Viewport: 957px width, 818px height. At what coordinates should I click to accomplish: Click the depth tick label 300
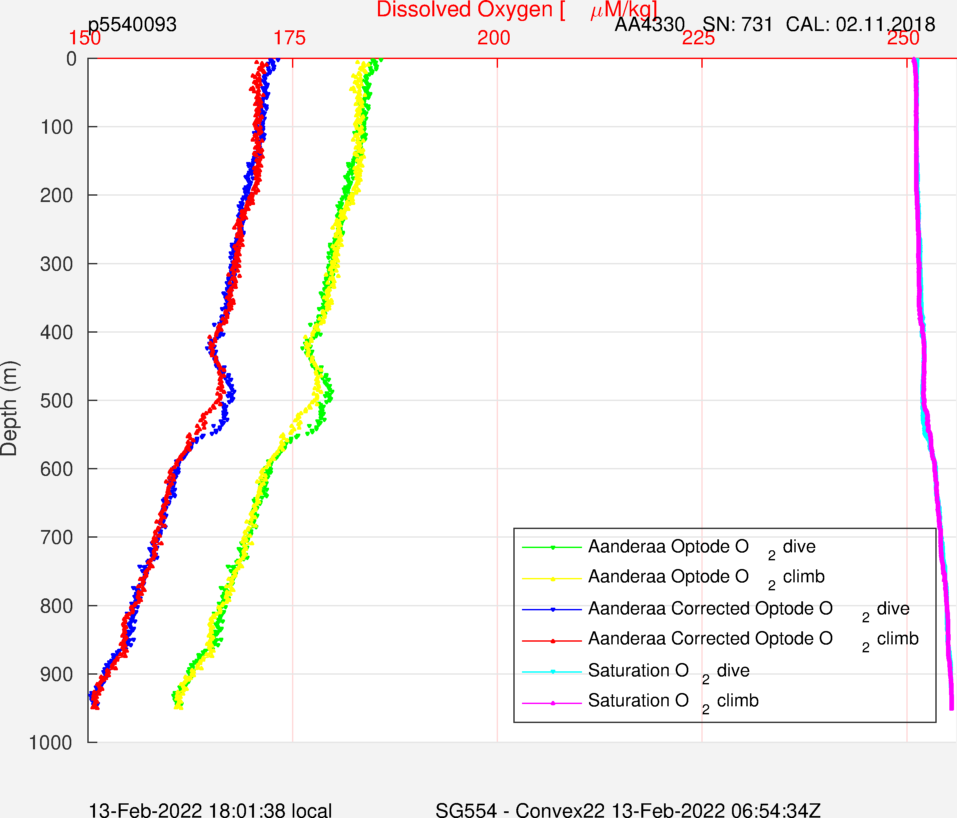(57, 264)
